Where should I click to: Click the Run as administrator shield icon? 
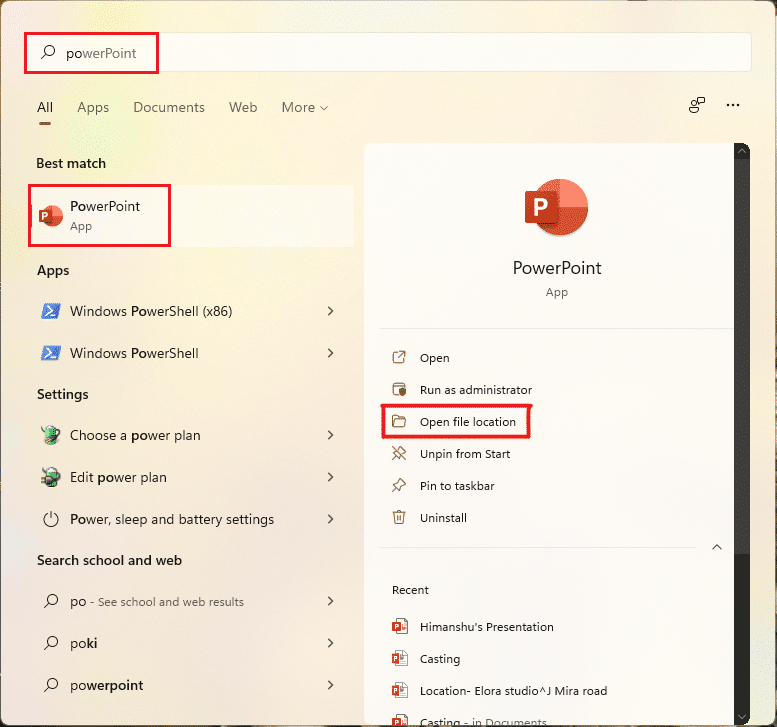click(399, 390)
